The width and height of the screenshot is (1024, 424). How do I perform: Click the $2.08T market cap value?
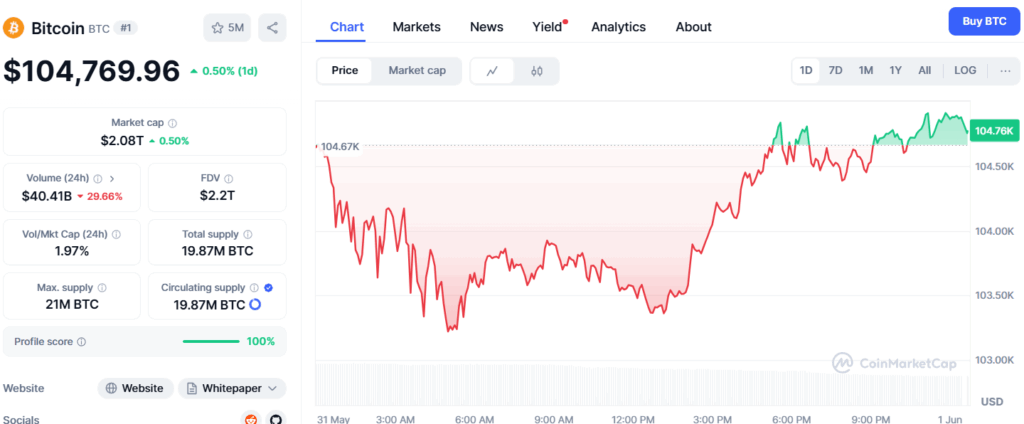click(122, 140)
